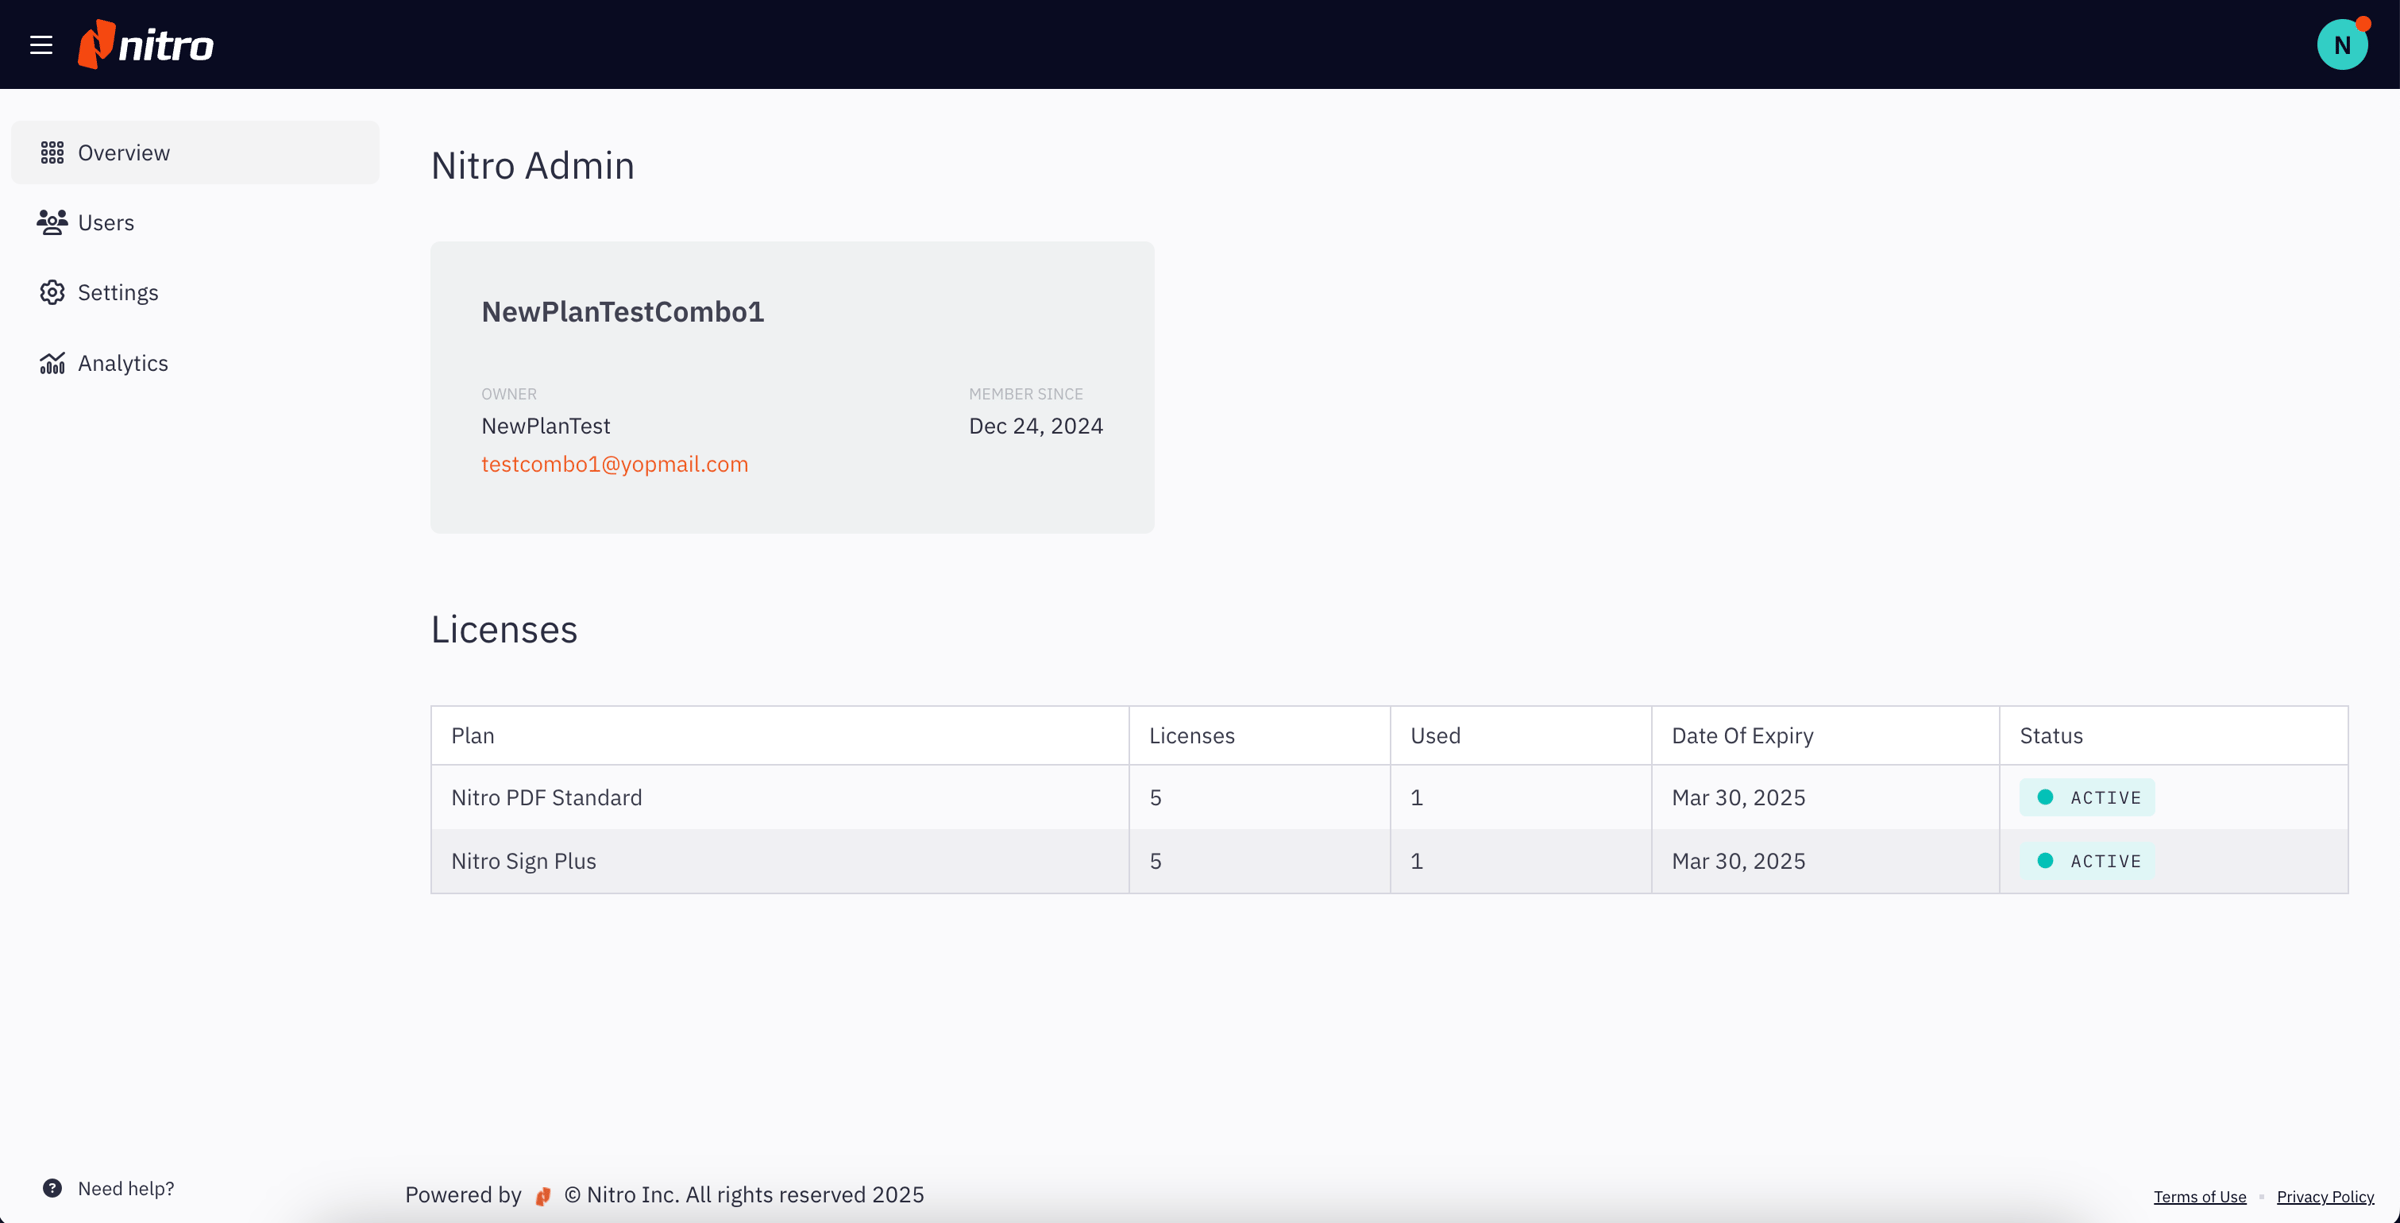Image resolution: width=2400 pixels, height=1223 pixels.
Task: Click the Users people icon
Action: point(52,222)
